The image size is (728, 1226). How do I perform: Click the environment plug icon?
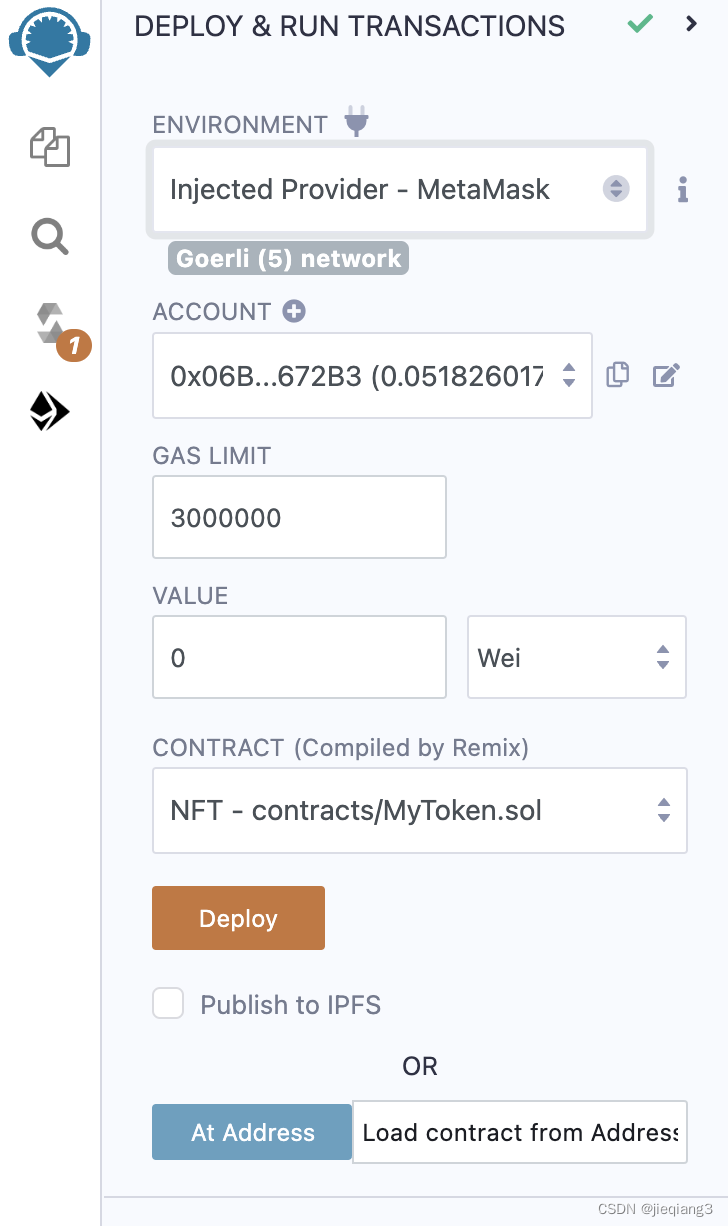[x=356, y=122]
